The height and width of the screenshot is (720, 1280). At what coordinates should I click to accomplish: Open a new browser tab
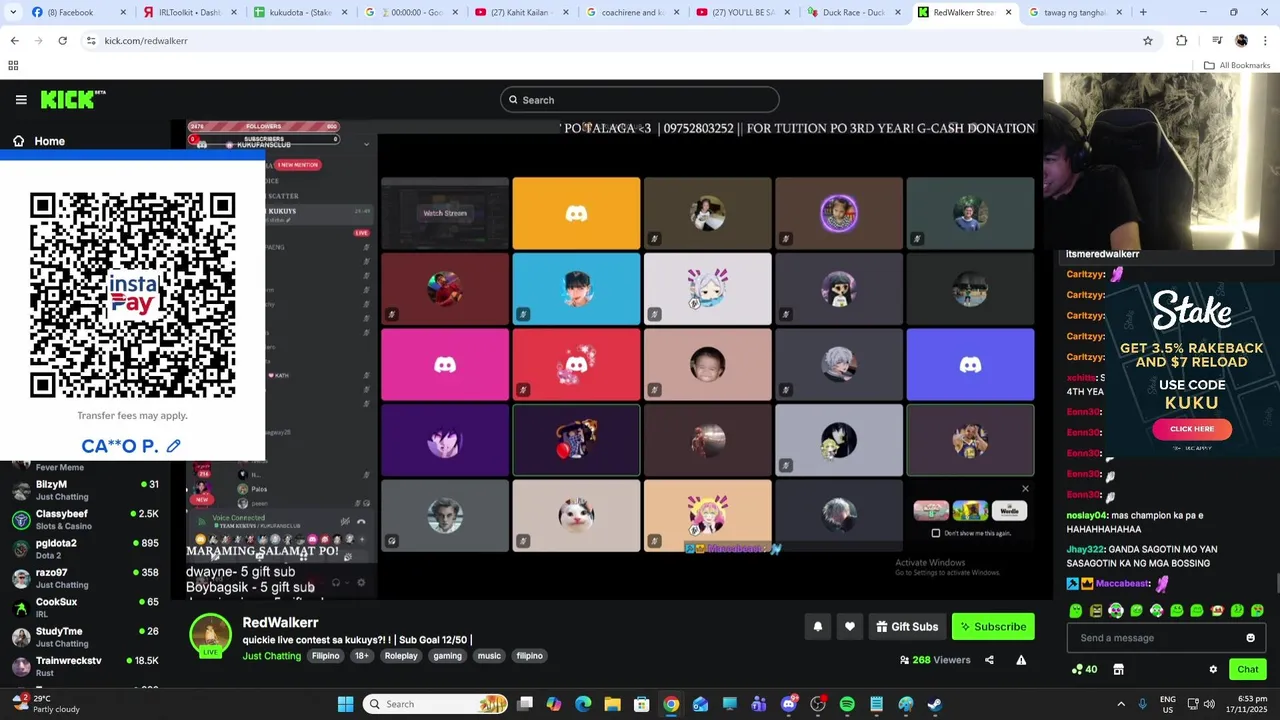pyautogui.click(x=1143, y=13)
